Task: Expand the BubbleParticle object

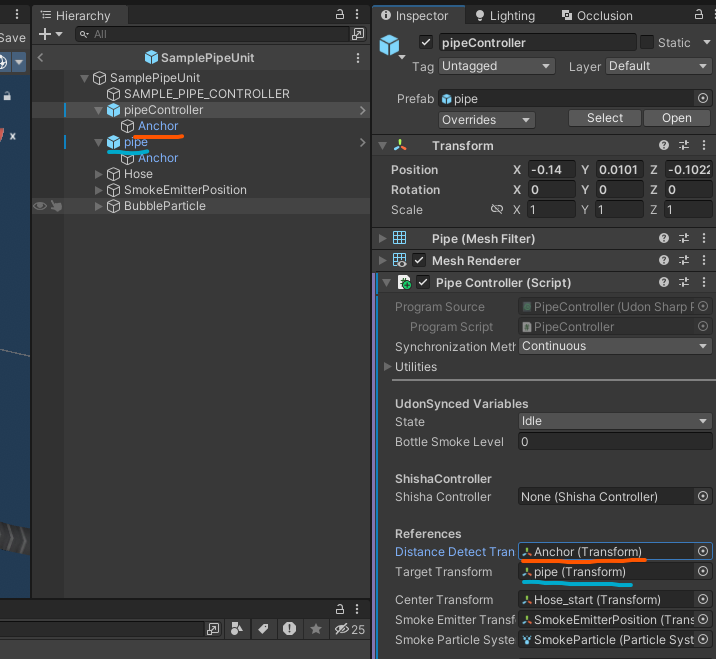Action: click(x=98, y=206)
